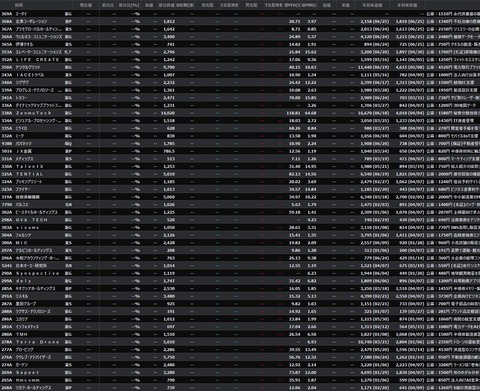This screenshot has height=391, width=480.
Task: Sort by the 銘柄 column header
Action: point(19,5)
